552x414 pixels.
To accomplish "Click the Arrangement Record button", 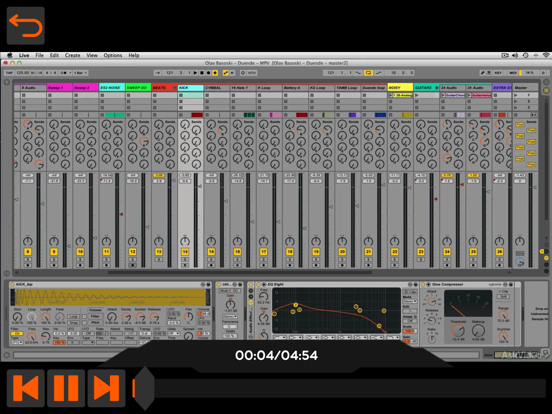I will pyautogui.click(x=208, y=73).
